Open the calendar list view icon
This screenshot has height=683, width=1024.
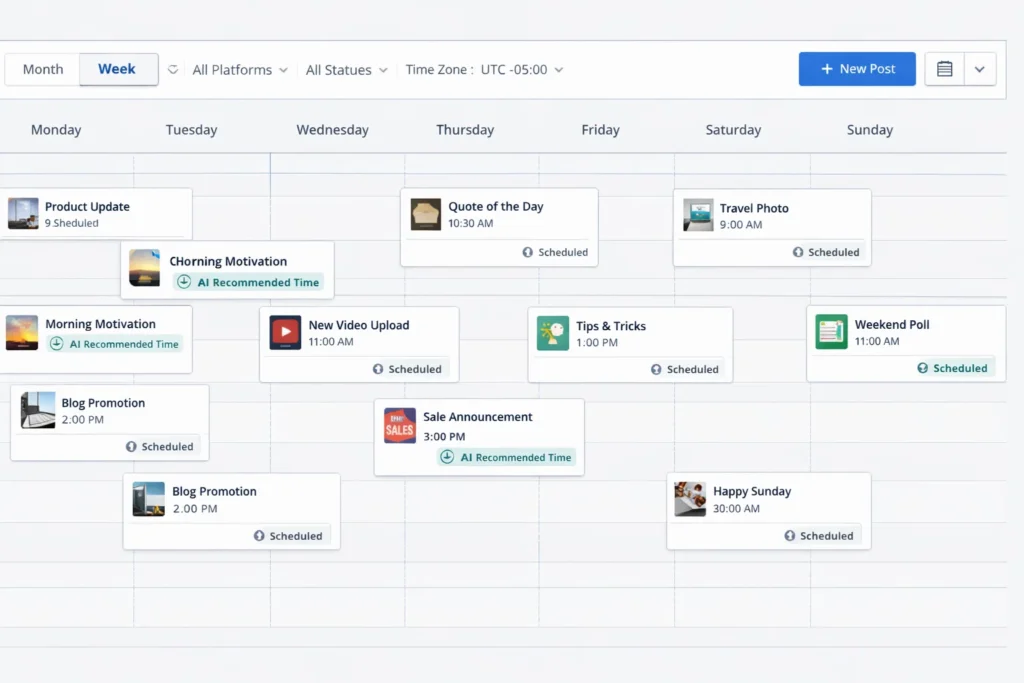944,68
